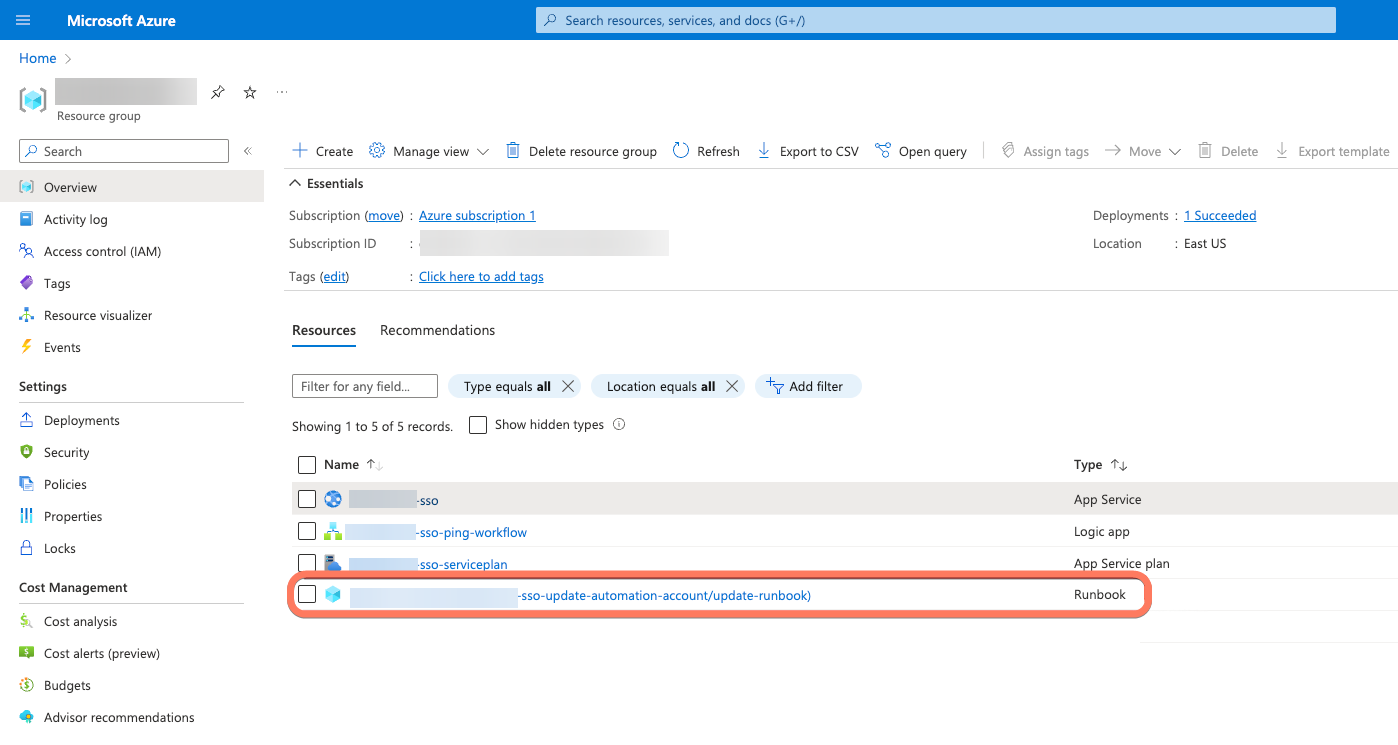1398x745 pixels.
Task: Click the subscription move link
Action: click(383, 215)
